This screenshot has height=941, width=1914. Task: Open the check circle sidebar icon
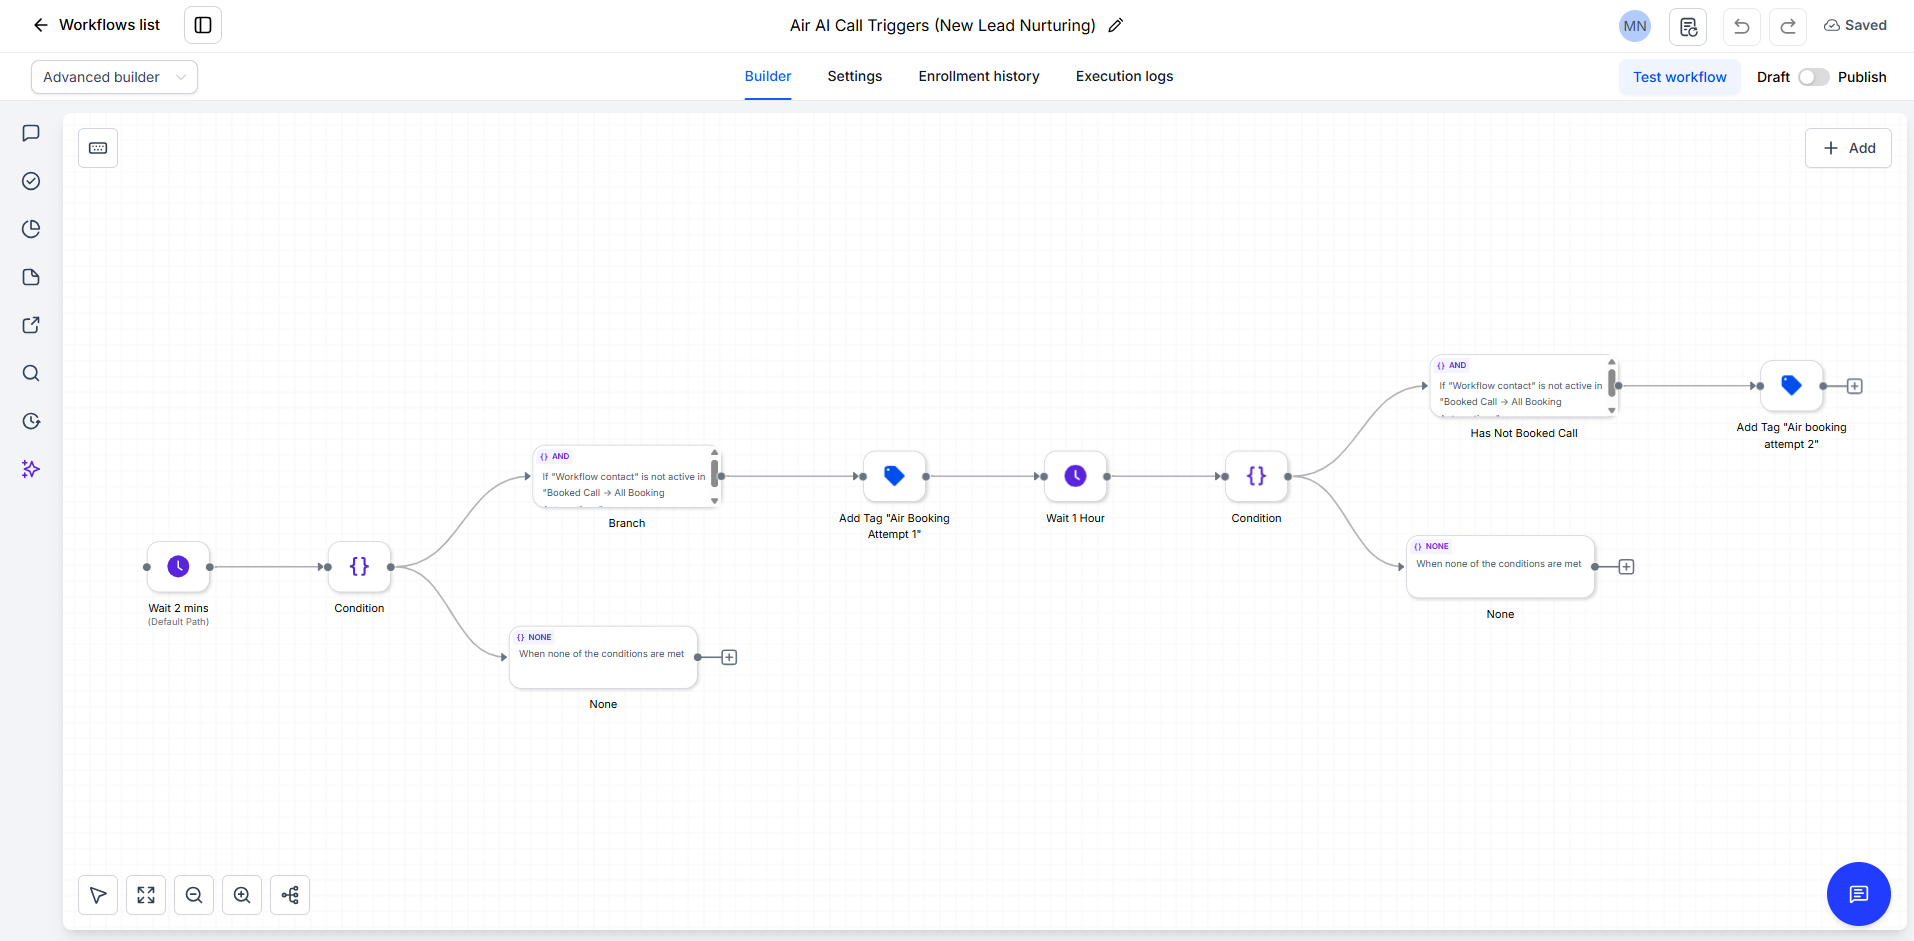[x=31, y=181]
